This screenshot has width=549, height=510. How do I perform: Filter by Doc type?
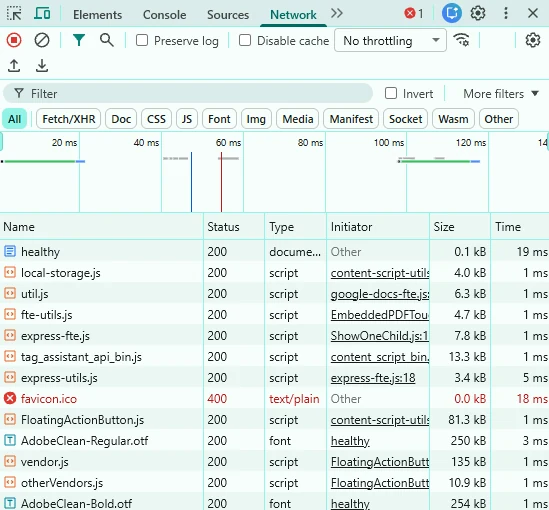(x=121, y=119)
